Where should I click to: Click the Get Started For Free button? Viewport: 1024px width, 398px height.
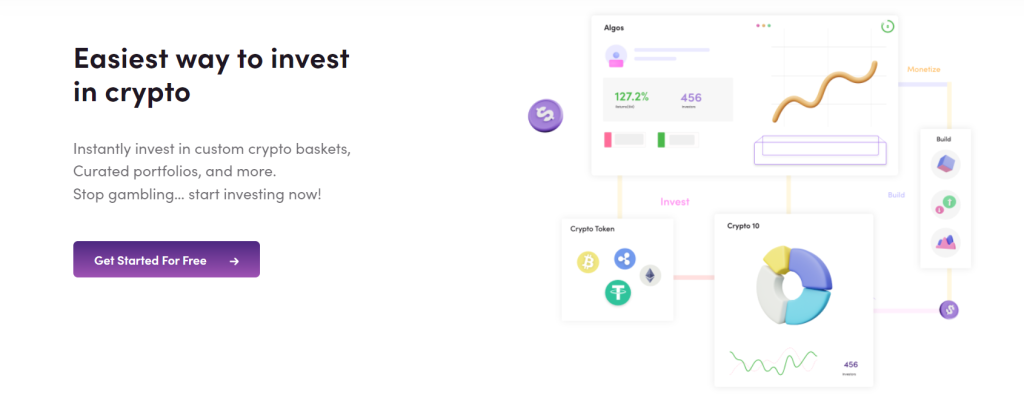[x=167, y=259]
